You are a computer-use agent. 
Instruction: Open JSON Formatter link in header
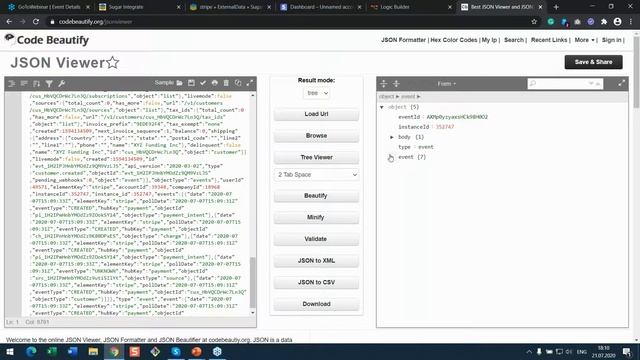tap(403, 40)
